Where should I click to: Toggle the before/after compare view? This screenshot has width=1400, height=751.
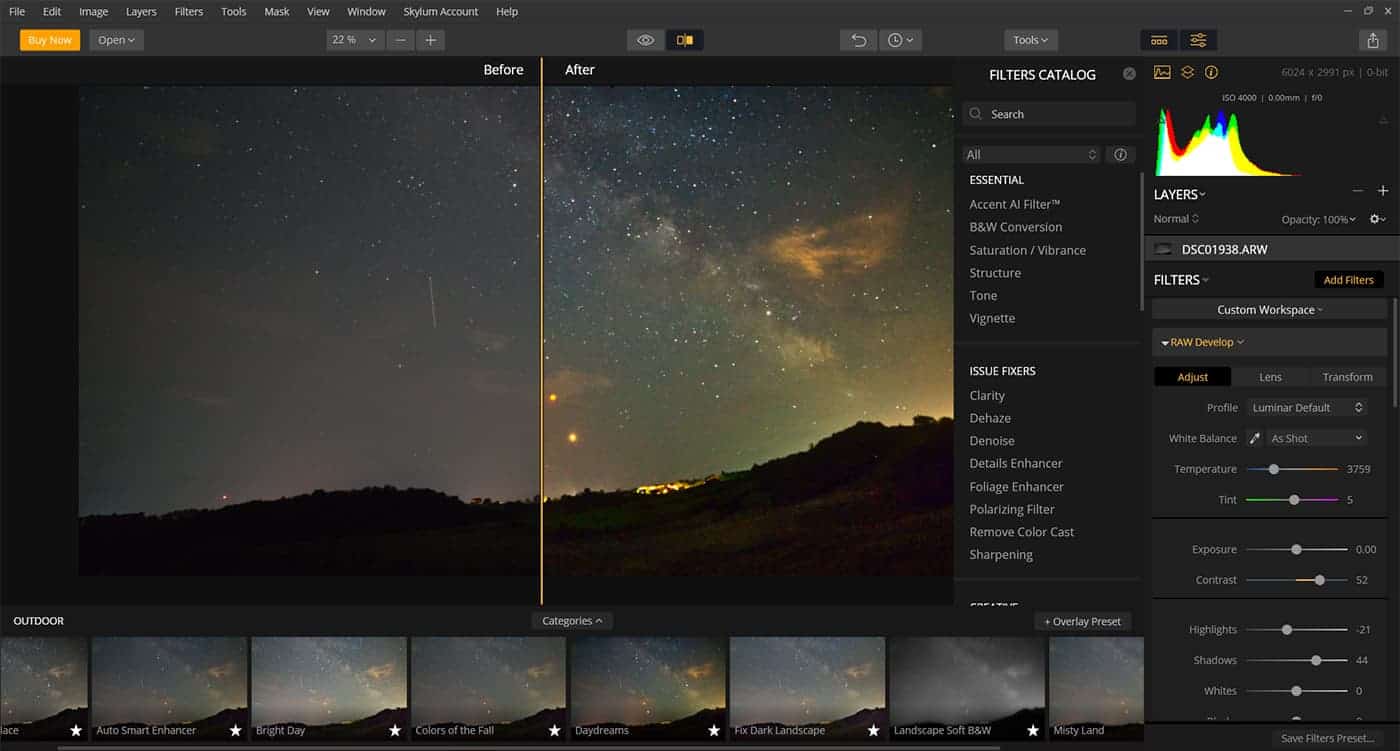pos(685,40)
